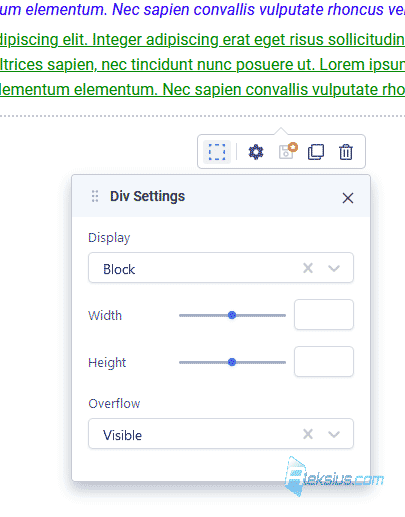Open the Display select showing Block

[x=221, y=268]
